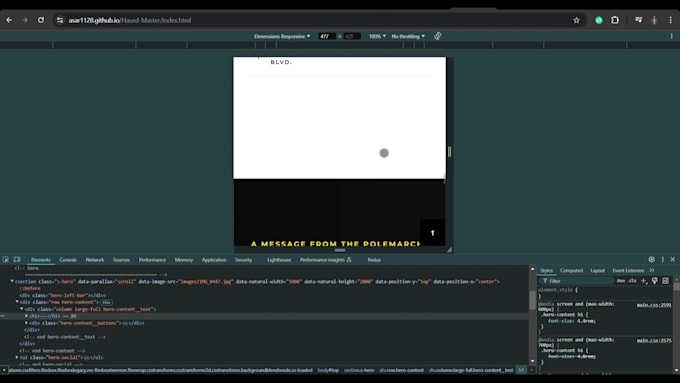Grab the viewport right-edge resize handle
This screenshot has height=383, width=680.
tap(449, 151)
